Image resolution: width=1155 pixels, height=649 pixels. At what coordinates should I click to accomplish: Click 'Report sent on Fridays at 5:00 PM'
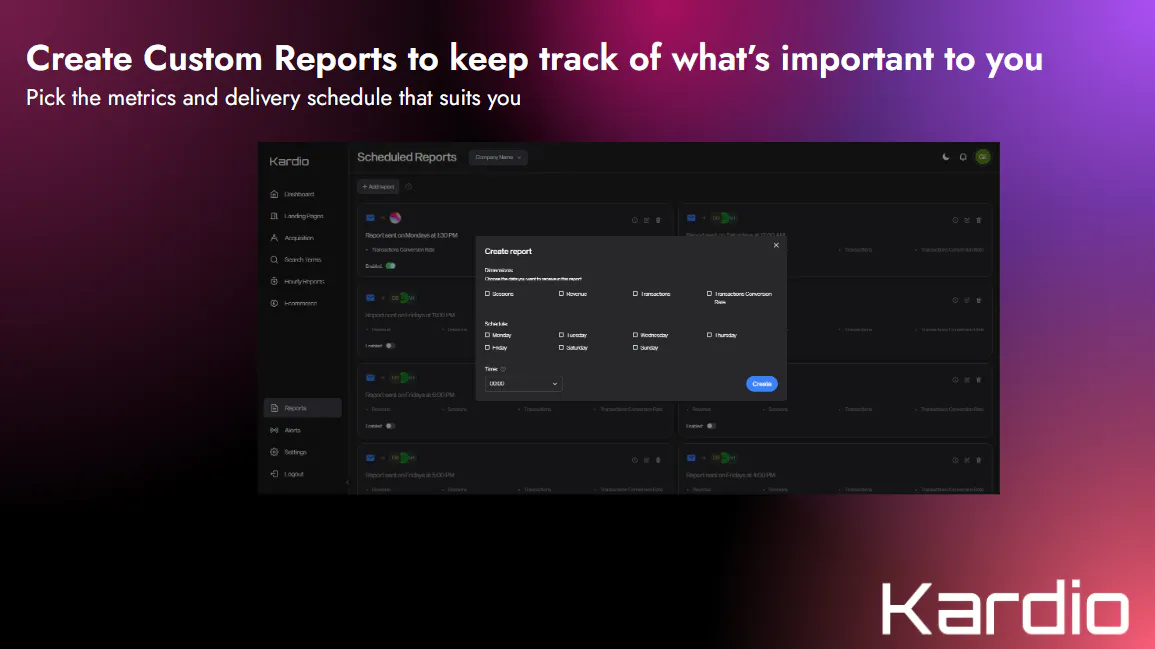coord(410,475)
